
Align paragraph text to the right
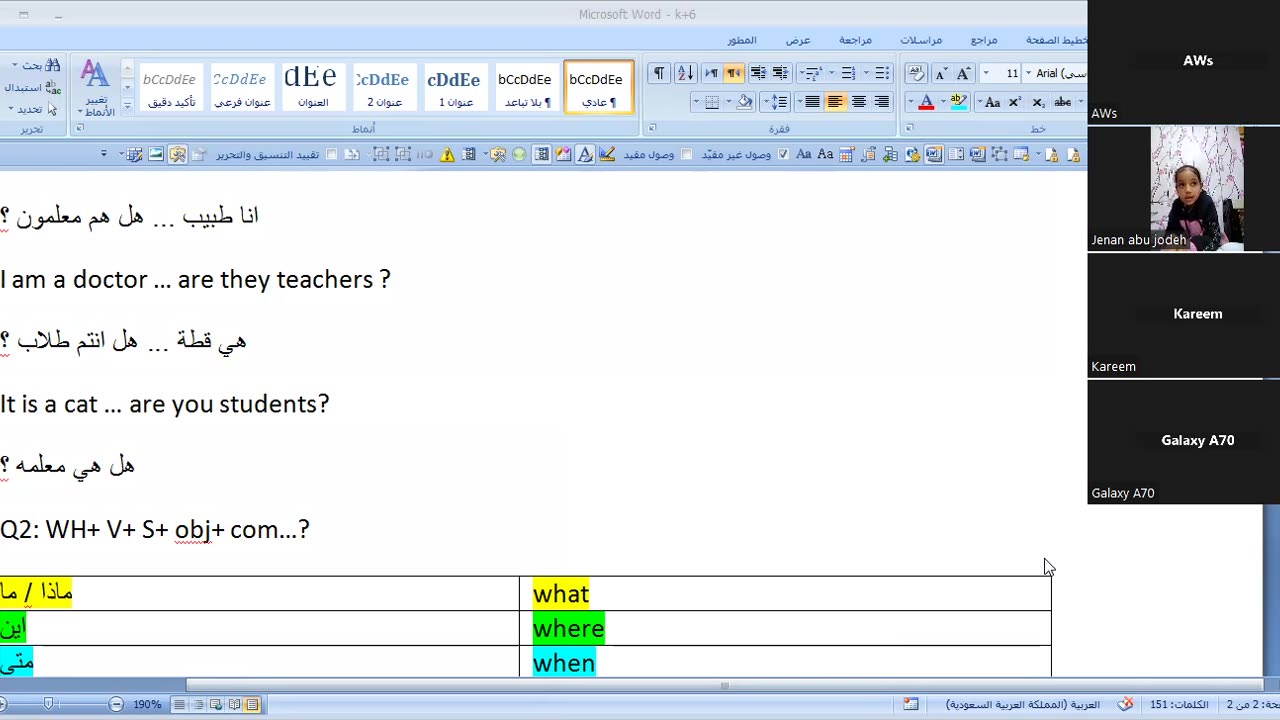[881, 102]
